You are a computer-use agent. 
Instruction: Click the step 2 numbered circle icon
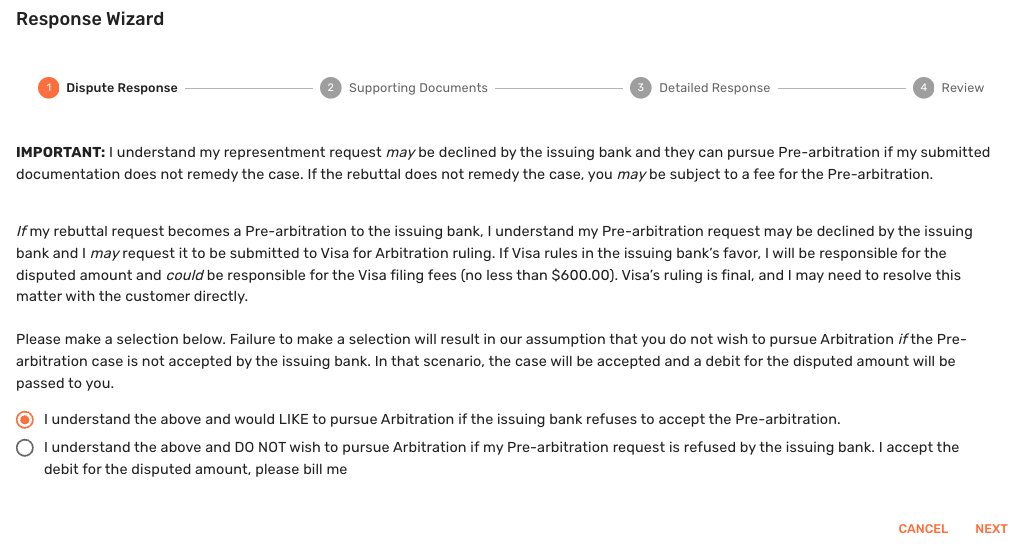(330, 88)
